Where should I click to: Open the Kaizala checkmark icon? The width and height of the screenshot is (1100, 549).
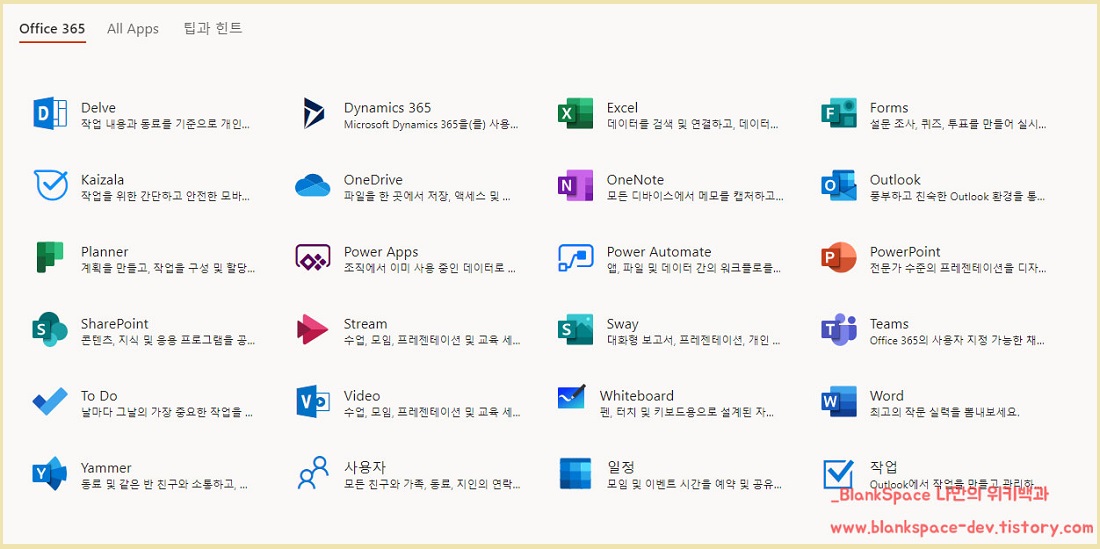point(51,186)
